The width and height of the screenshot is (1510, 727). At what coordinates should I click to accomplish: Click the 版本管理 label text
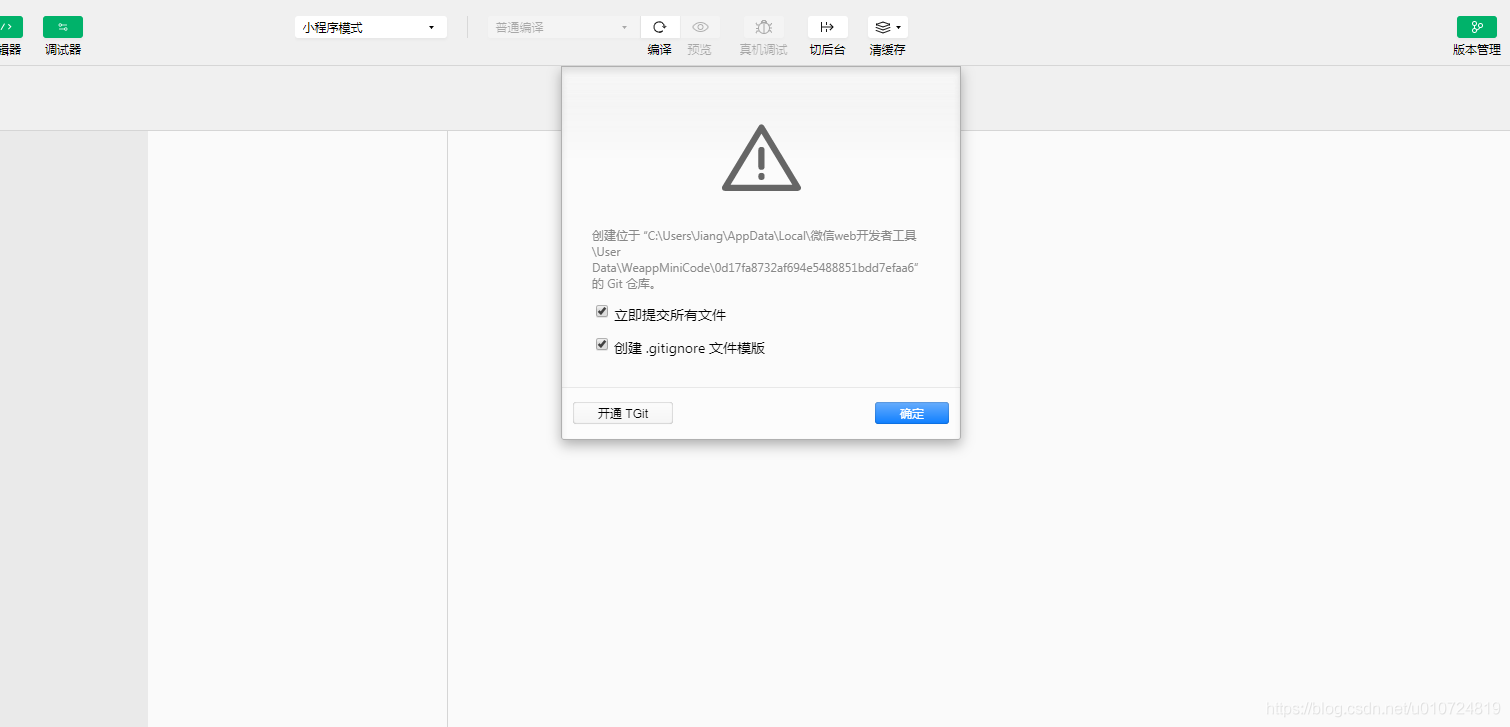(x=1477, y=49)
